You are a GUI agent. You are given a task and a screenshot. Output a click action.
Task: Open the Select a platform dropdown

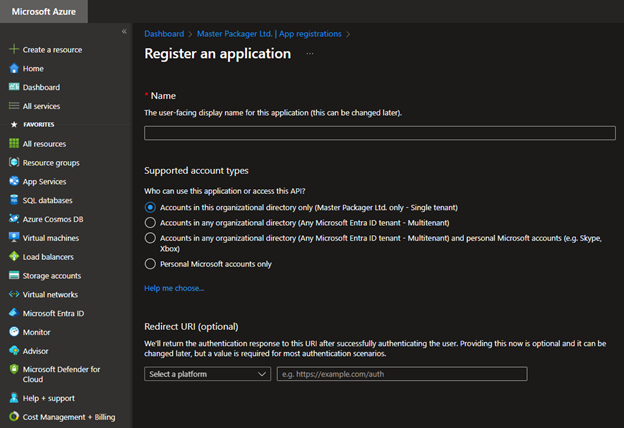(x=207, y=374)
